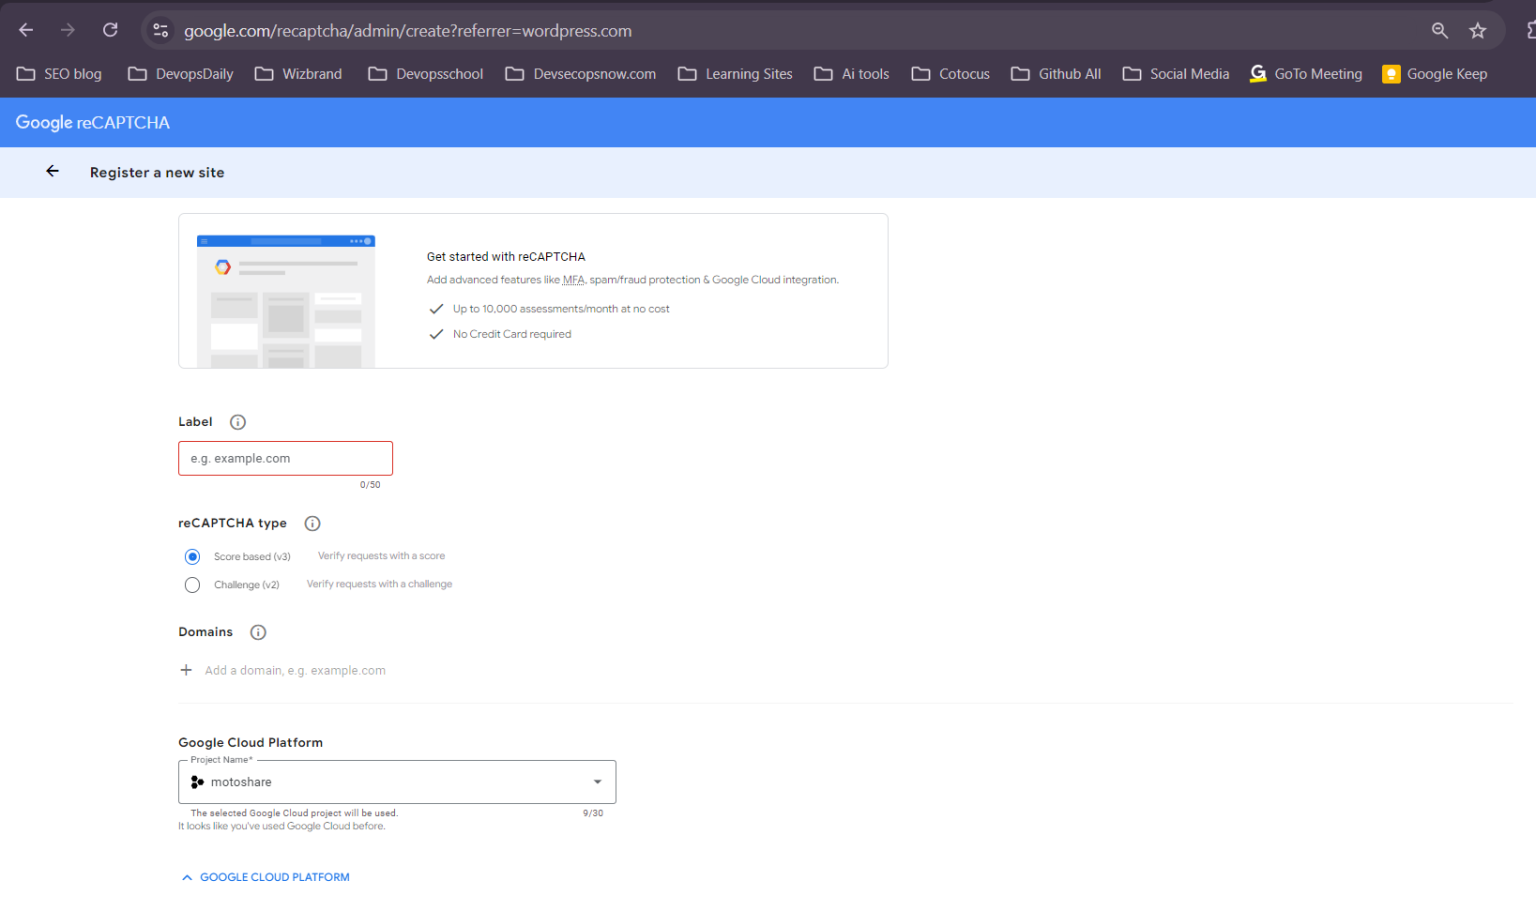Reload the page using the refresh icon

click(110, 30)
